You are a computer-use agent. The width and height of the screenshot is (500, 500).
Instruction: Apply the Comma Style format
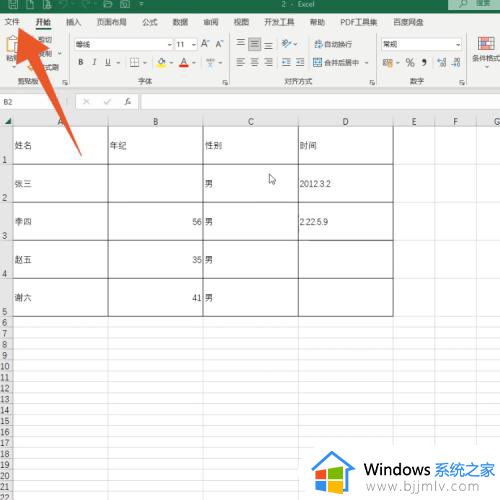tap(424, 62)
